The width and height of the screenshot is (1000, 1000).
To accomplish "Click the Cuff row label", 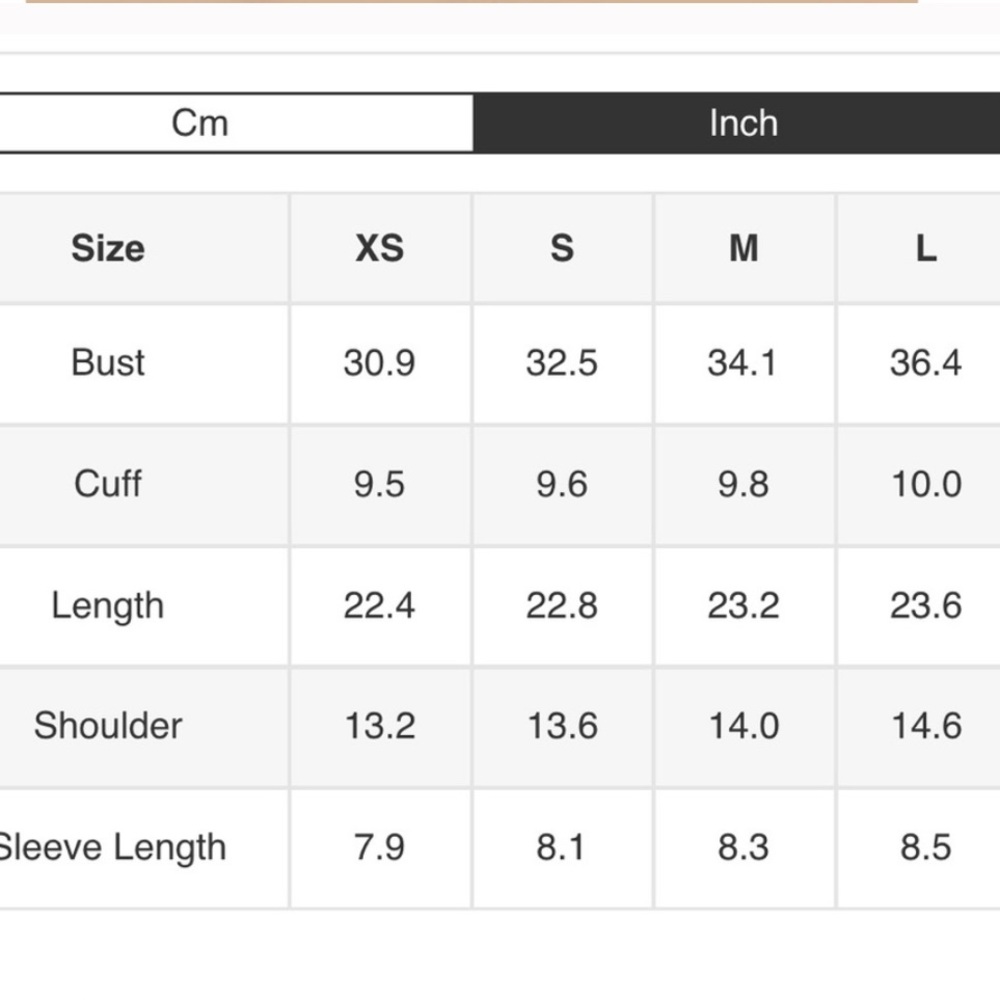I will point(108,484).
